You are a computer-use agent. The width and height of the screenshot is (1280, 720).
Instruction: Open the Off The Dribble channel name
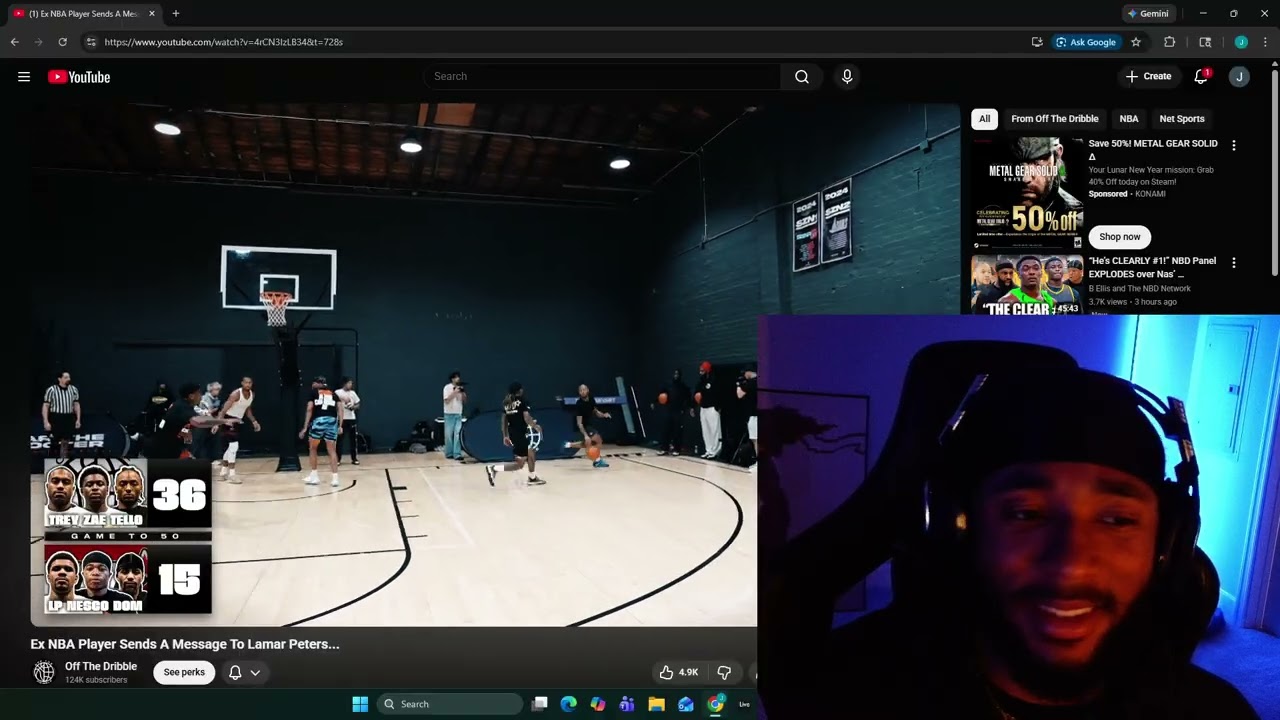(x=101, y=666)
